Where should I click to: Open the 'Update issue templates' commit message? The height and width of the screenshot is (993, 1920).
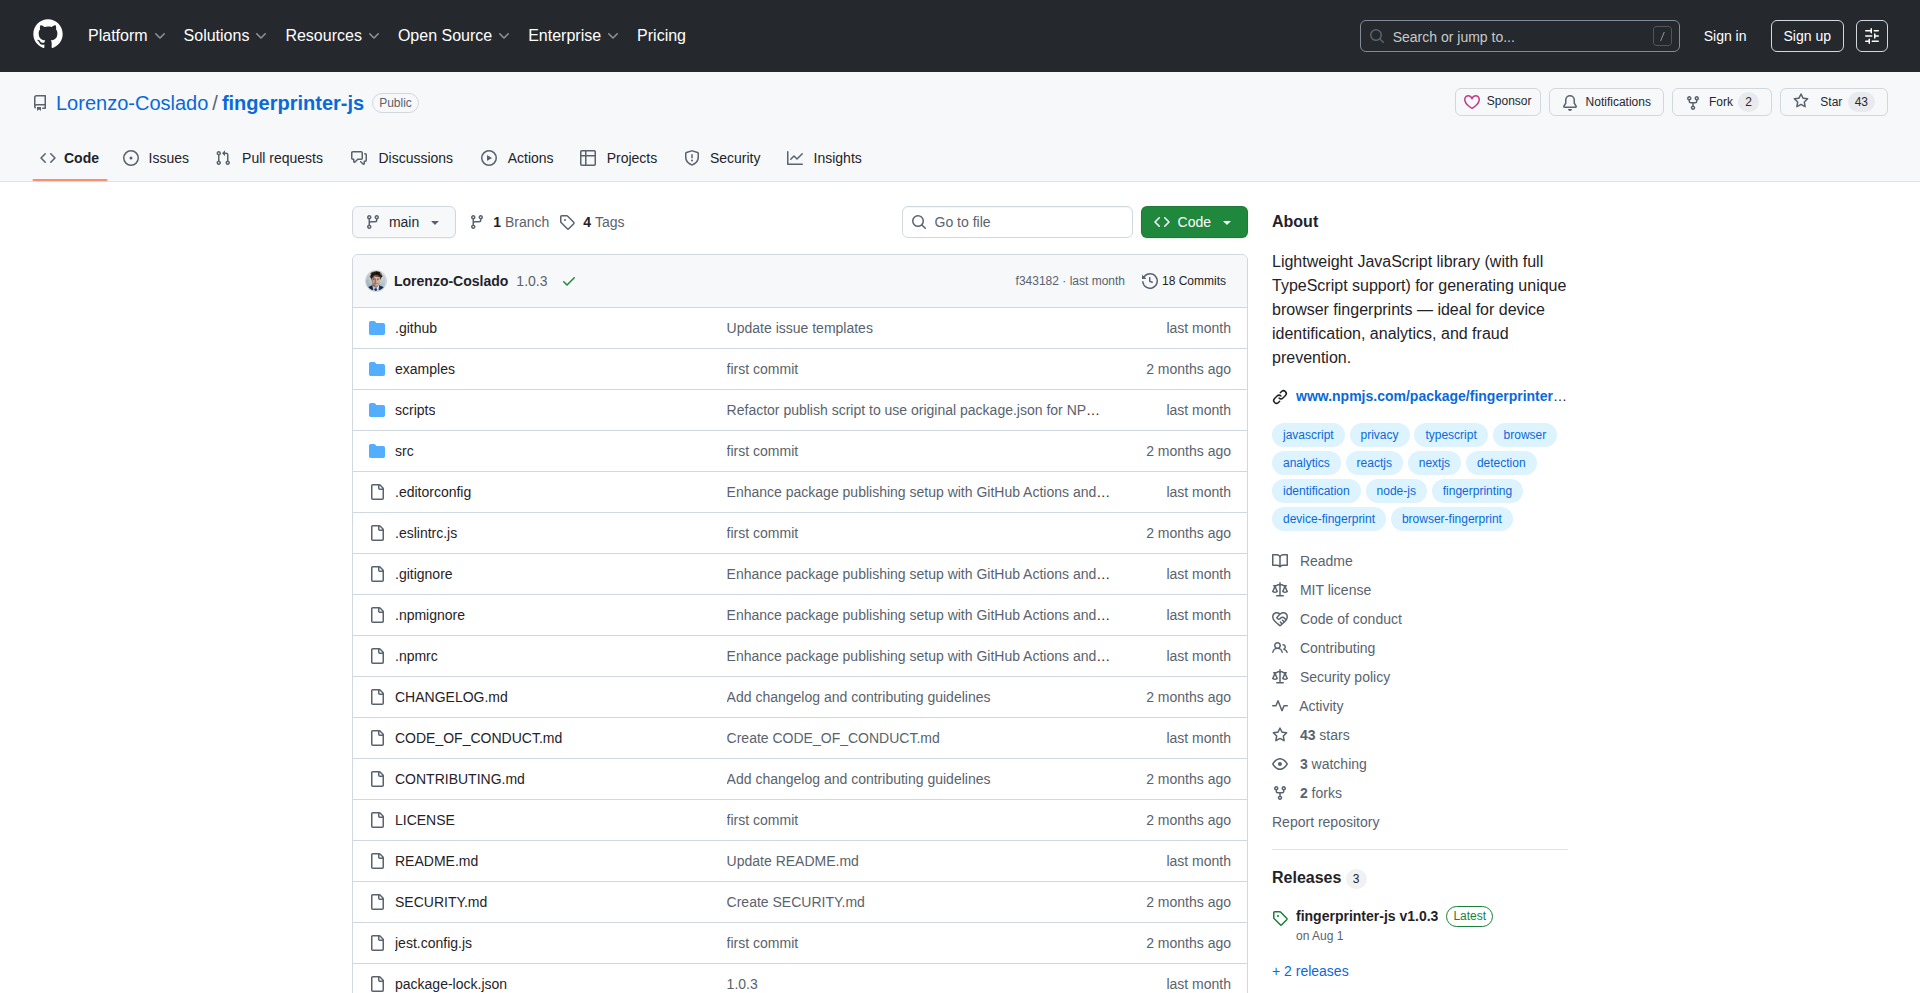click(x=799, y=328)
